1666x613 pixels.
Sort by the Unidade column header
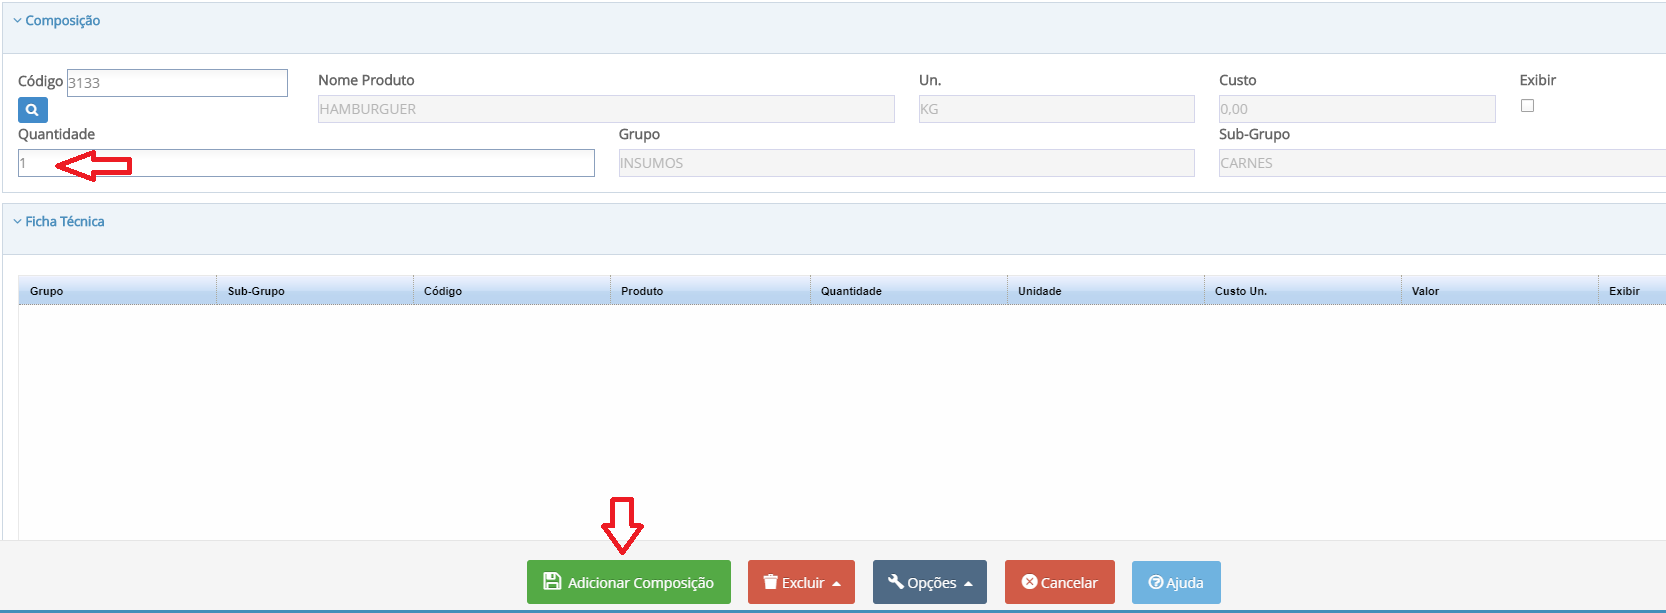point(1106,291)
